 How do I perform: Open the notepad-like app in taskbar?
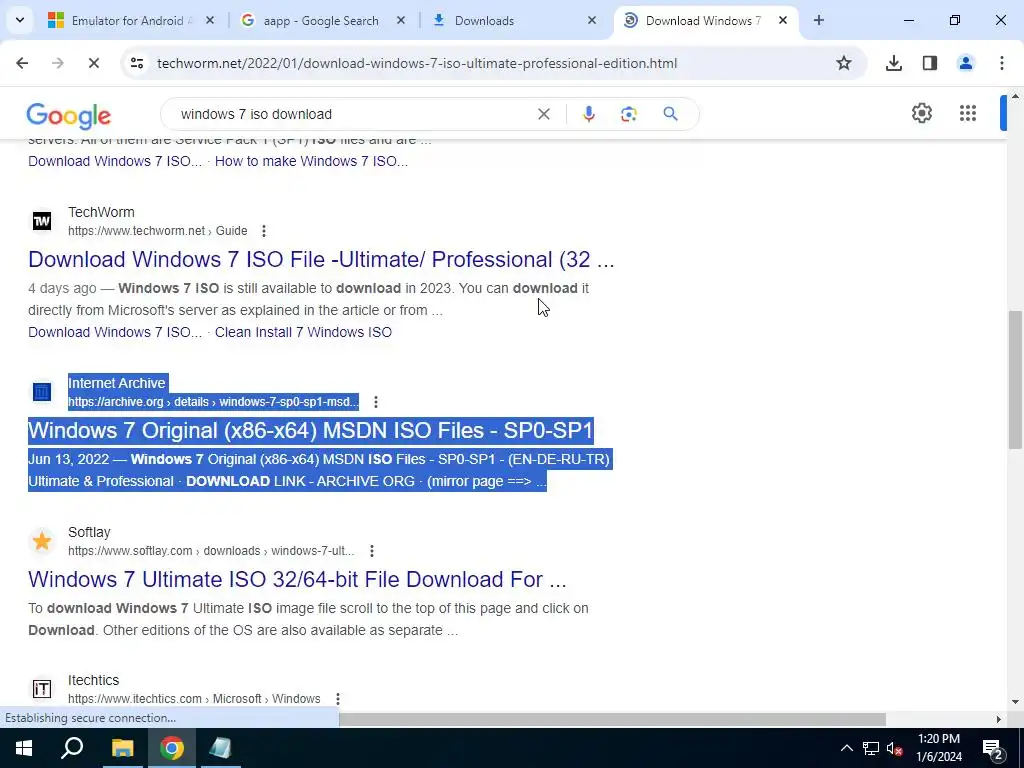220,748
